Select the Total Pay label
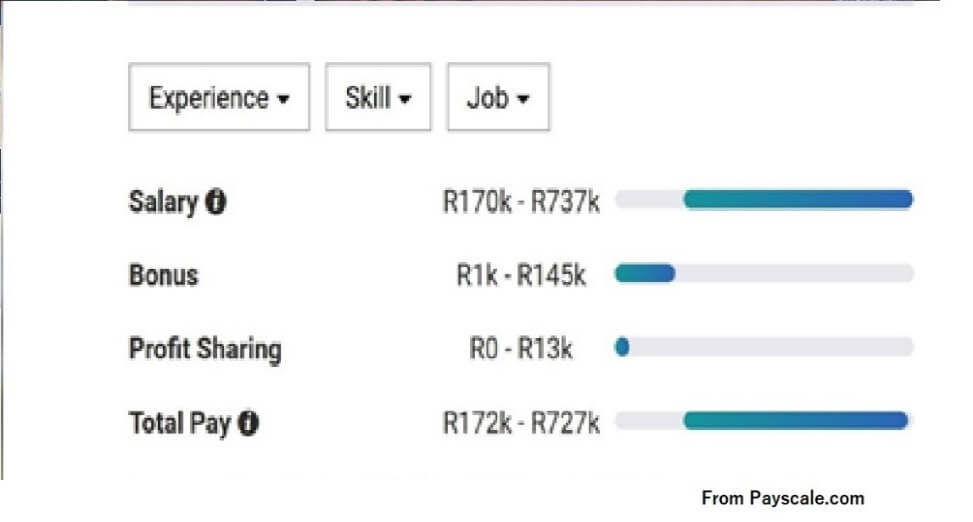This screenshot has height=522, width=973. (179, 423)
